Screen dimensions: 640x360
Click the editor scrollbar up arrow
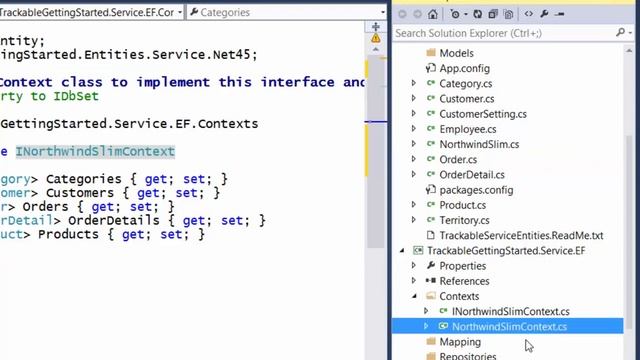point(376,49)
